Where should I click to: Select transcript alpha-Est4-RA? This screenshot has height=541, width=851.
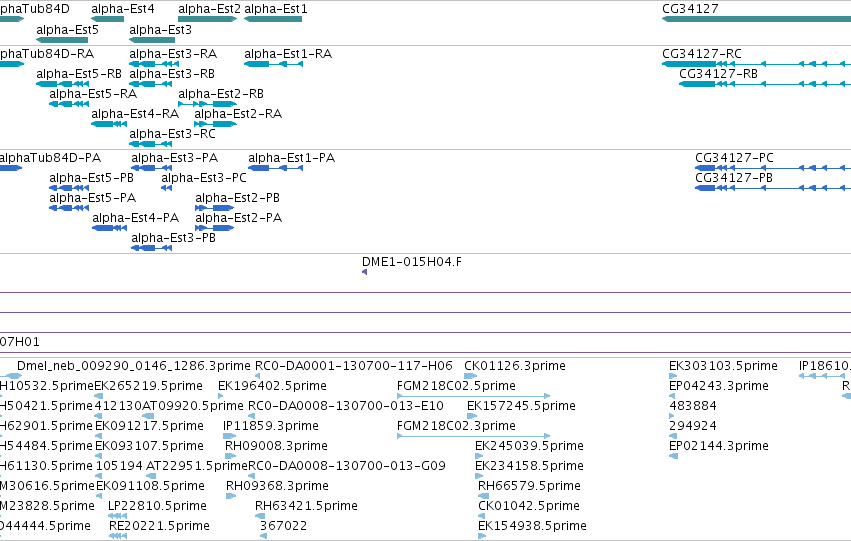[110, 124]
